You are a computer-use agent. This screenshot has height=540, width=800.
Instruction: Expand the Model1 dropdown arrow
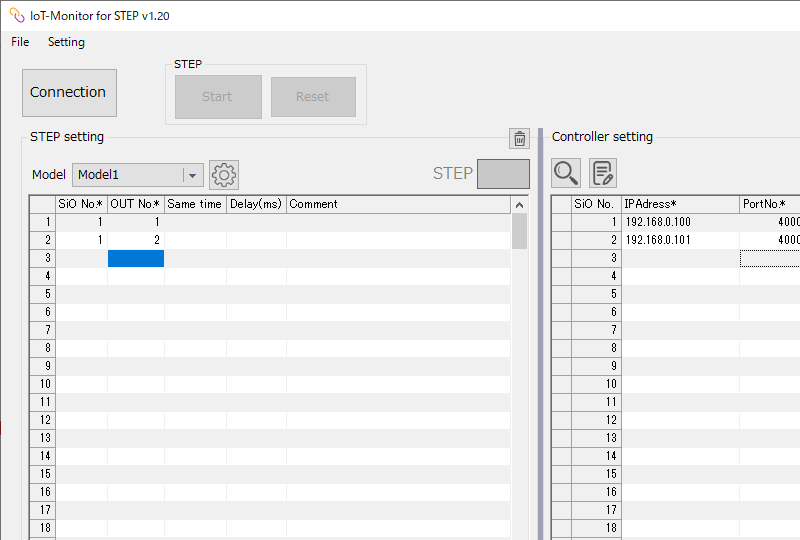coord(192,175)
